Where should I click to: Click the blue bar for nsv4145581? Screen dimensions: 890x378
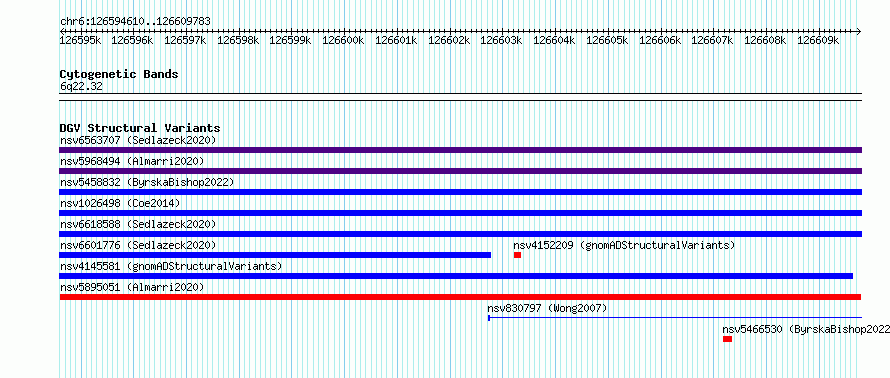pos(456,276)
